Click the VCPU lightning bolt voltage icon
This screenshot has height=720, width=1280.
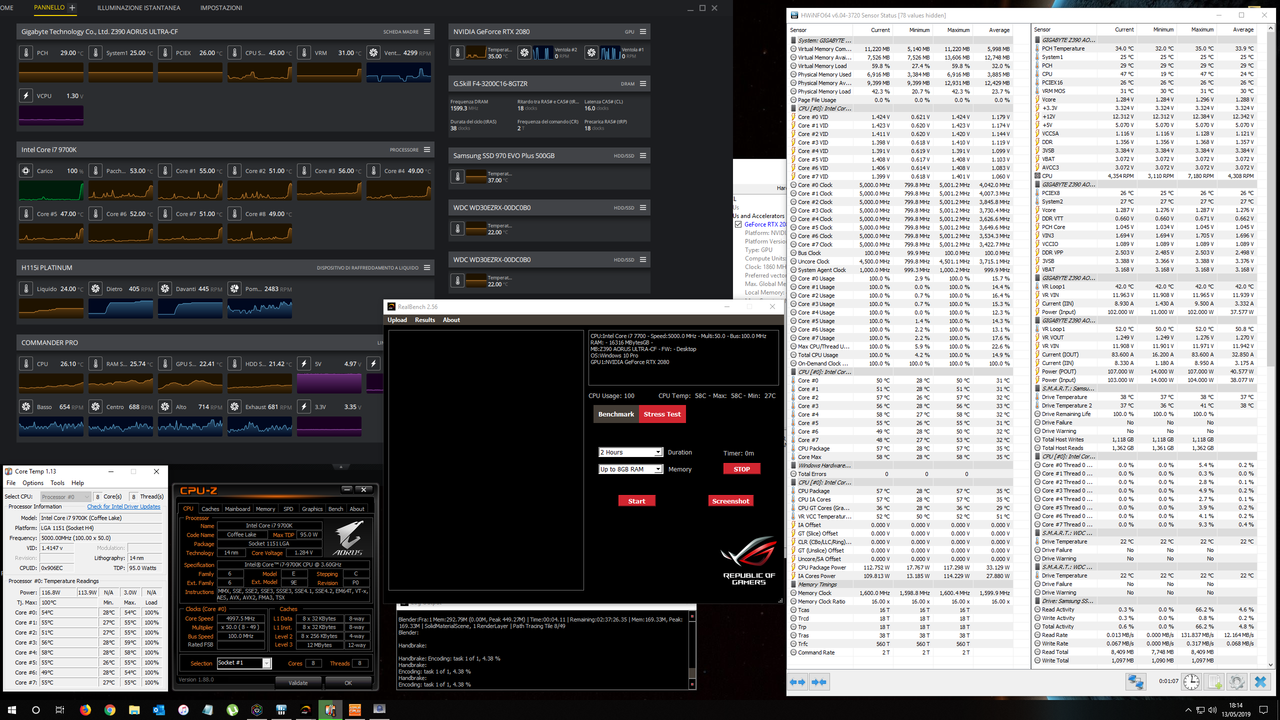(25, 95)
